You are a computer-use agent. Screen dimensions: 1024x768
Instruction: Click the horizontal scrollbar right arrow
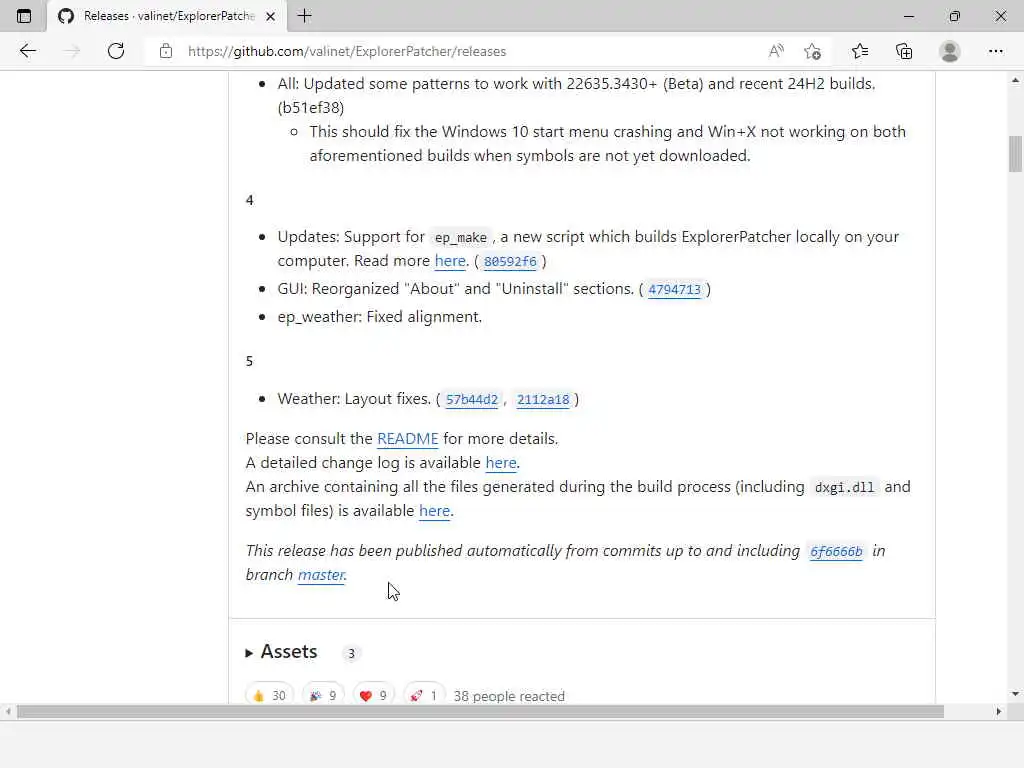[999, 712]
